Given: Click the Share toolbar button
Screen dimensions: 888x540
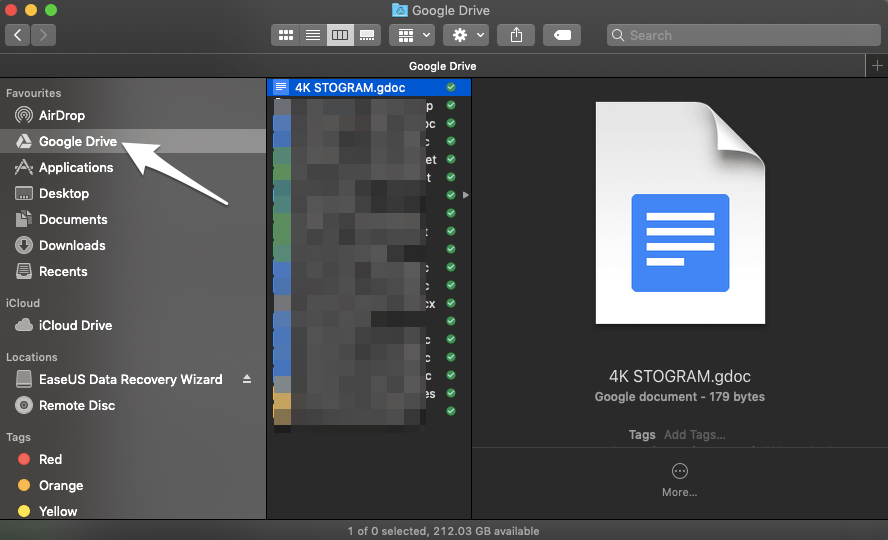Looking at the screenshot, I should coord(516,35).
